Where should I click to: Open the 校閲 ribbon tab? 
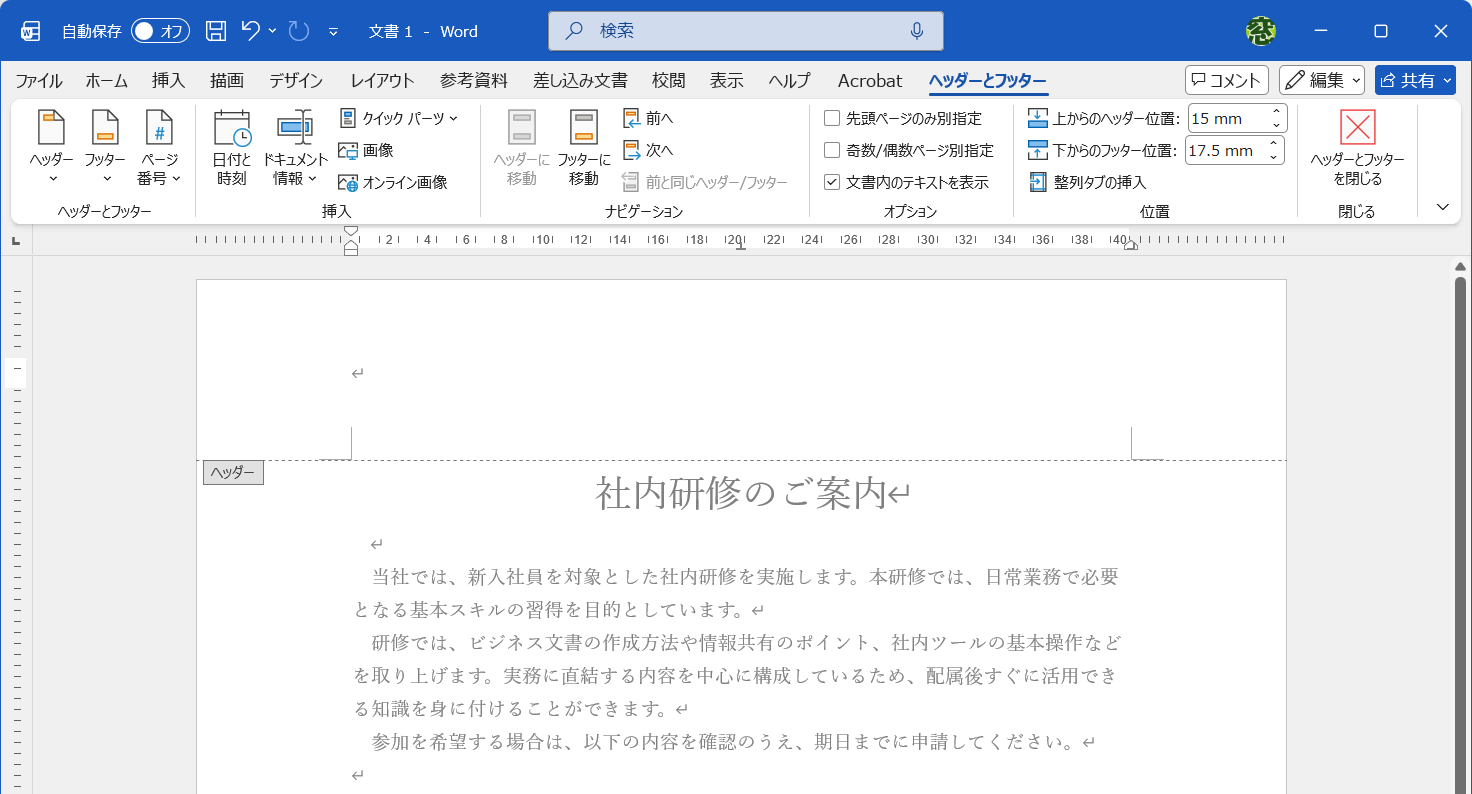[668, 80]
